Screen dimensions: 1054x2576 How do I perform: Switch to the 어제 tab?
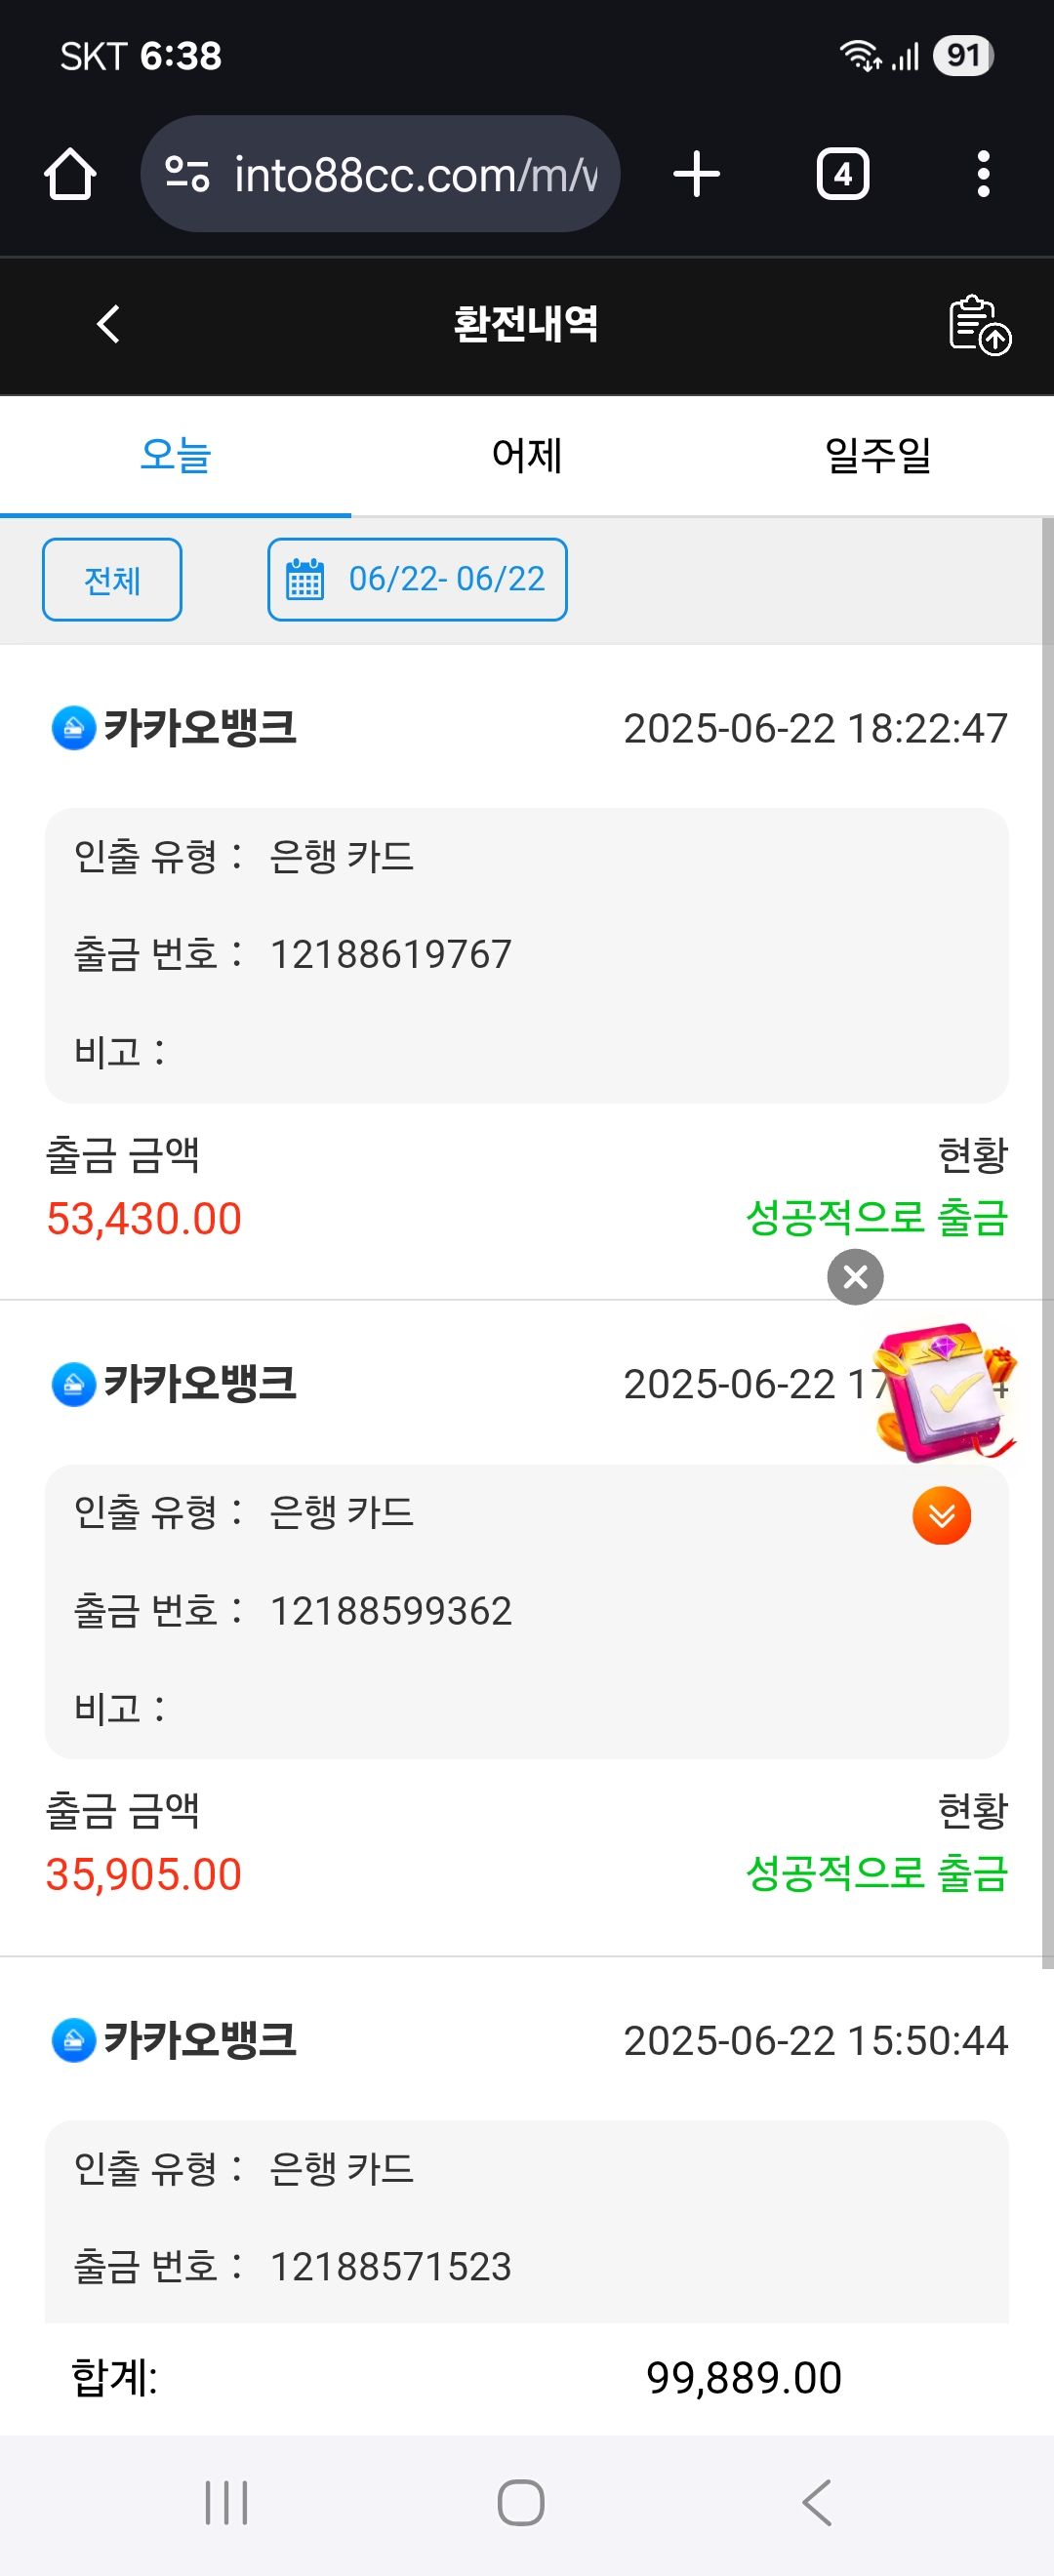point(527,456)
